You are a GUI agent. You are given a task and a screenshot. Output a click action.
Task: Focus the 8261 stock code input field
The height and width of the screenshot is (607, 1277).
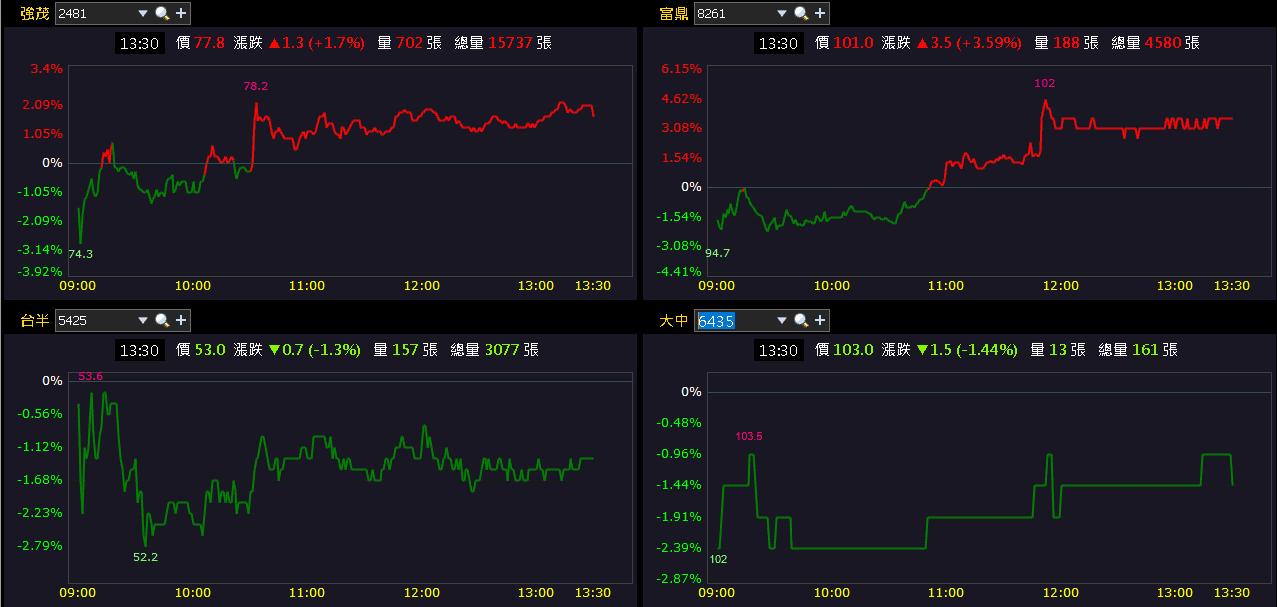[732, 13]
